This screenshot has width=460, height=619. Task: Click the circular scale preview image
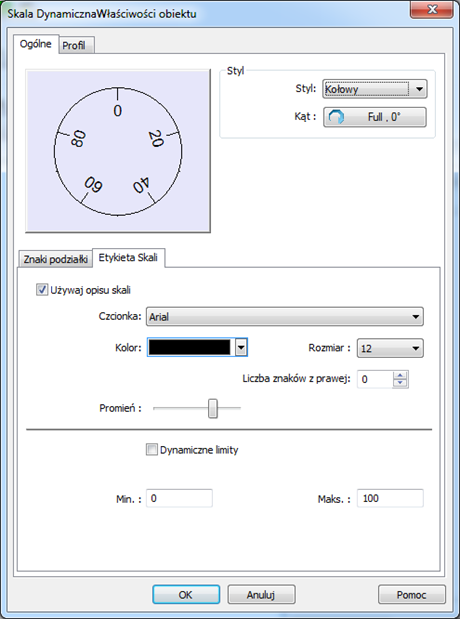[x=118, y=151]
